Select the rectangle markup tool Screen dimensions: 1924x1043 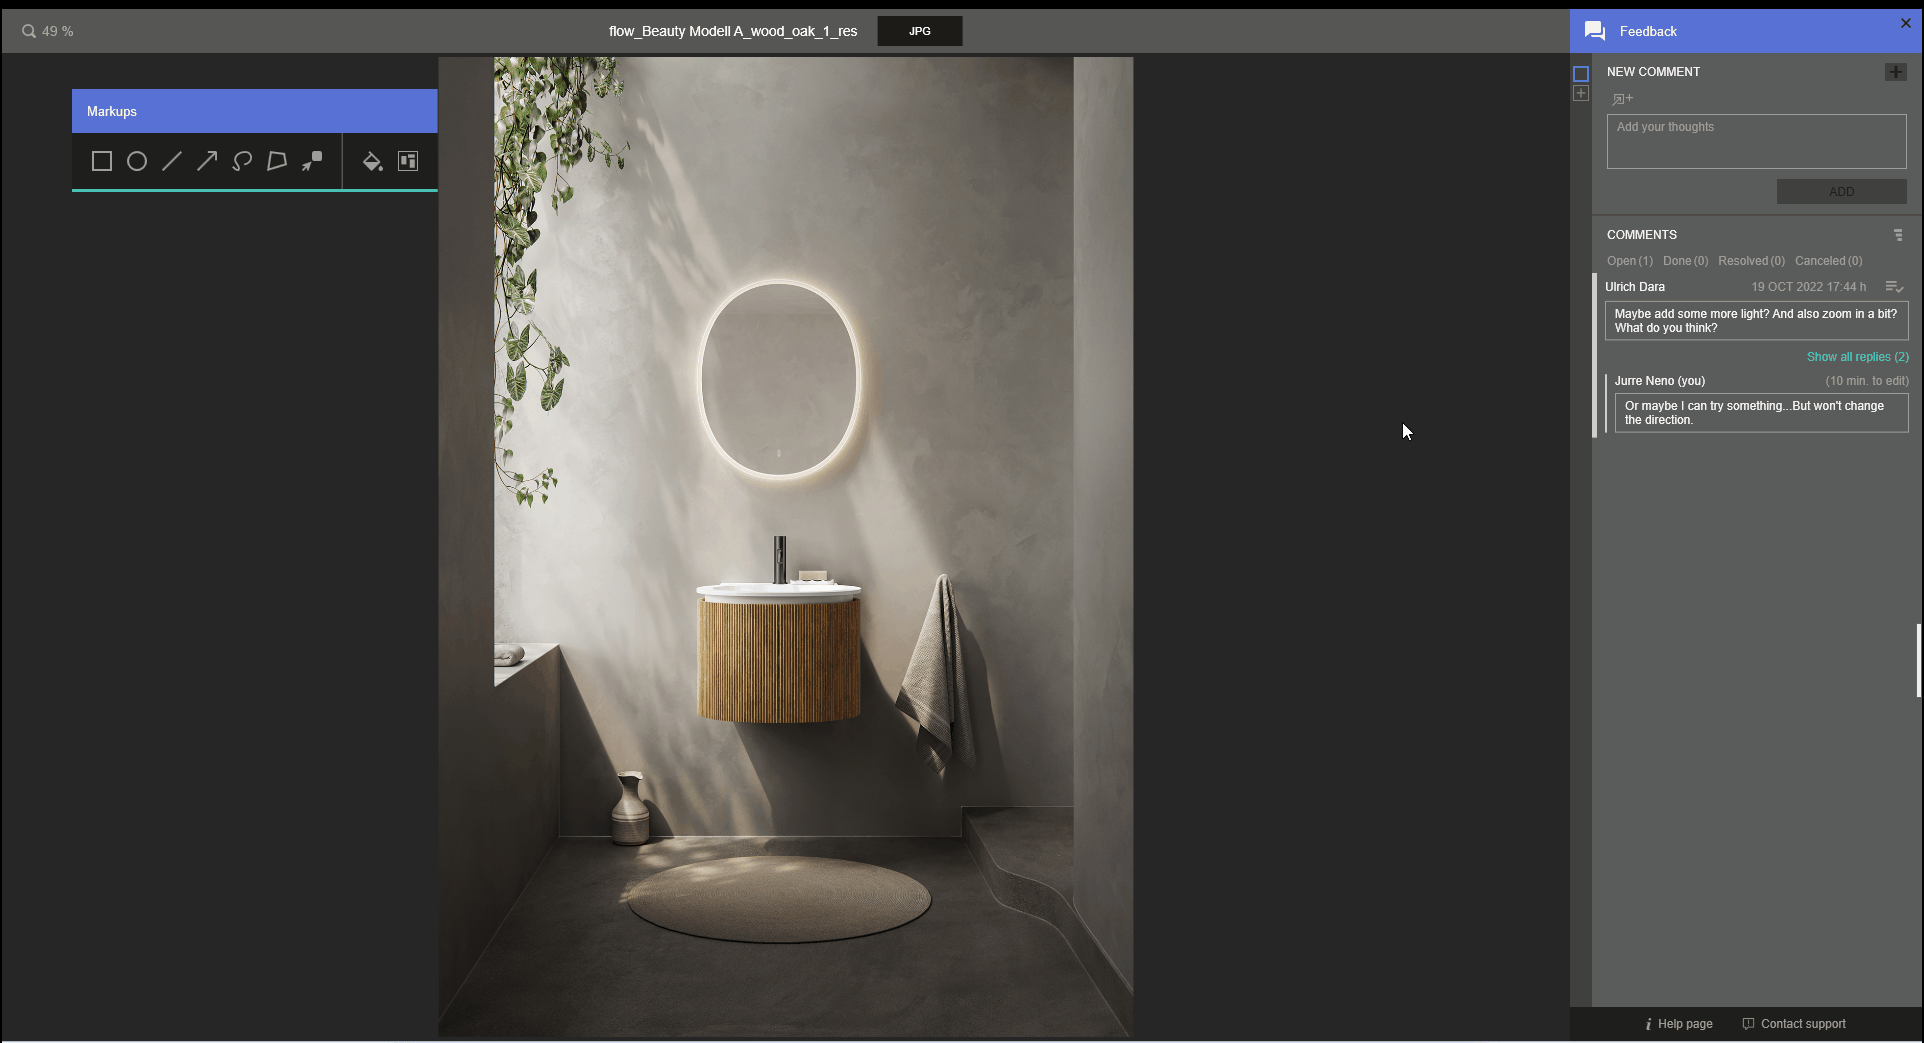pos(101,161)
